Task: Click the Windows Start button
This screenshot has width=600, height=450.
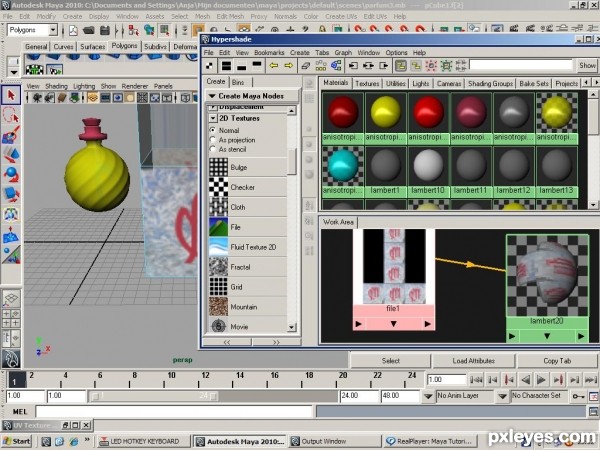Action: (x=16, y=441)
